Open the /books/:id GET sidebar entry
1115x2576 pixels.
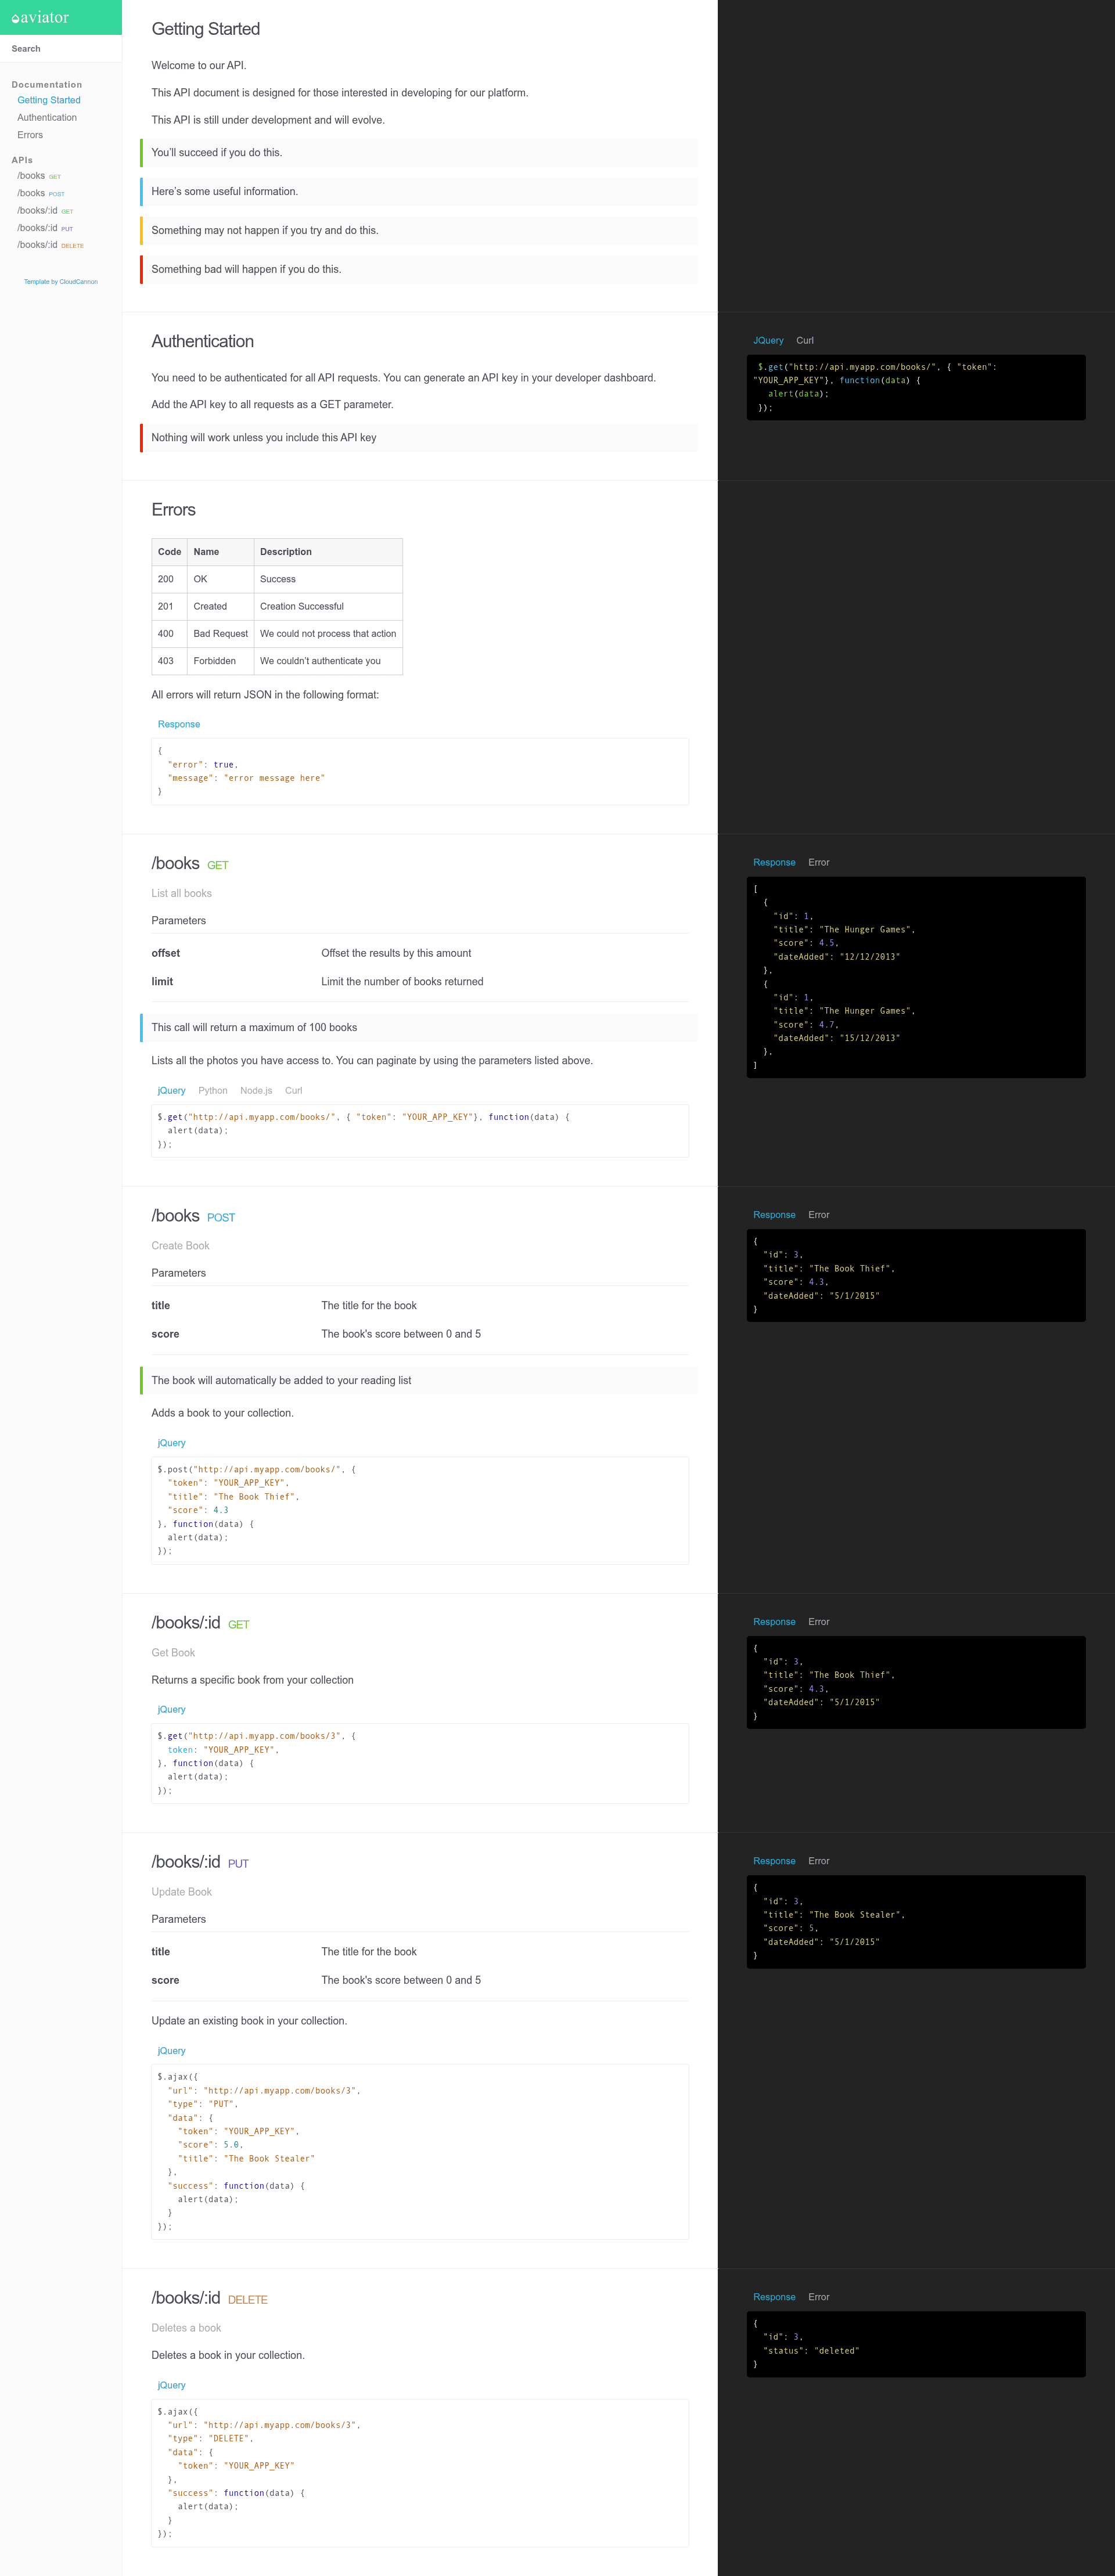45,211
